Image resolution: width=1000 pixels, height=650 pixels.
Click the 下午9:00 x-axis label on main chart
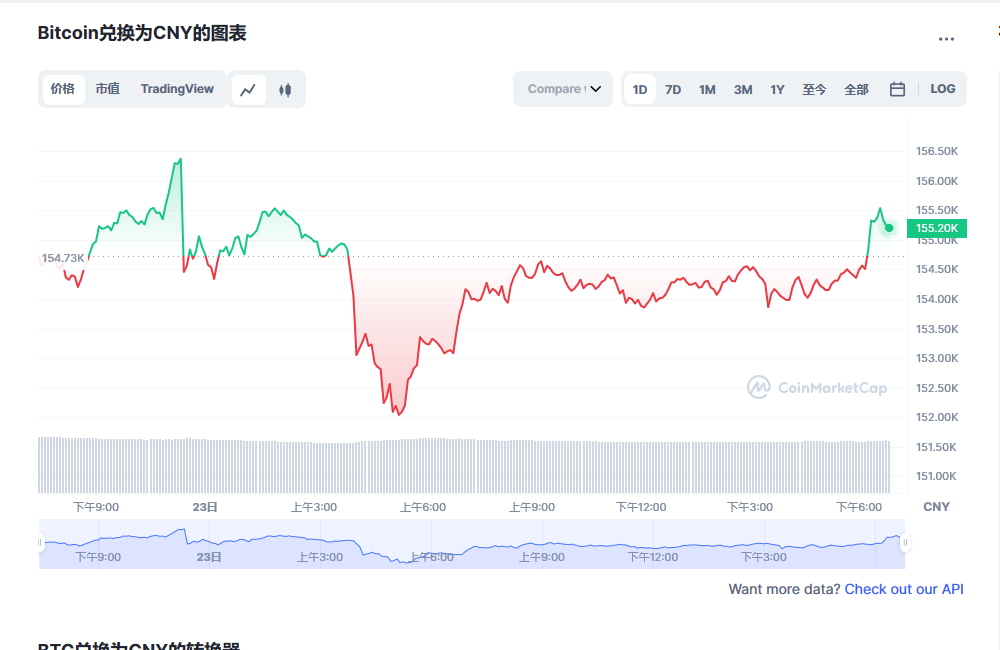coord(96,507)
